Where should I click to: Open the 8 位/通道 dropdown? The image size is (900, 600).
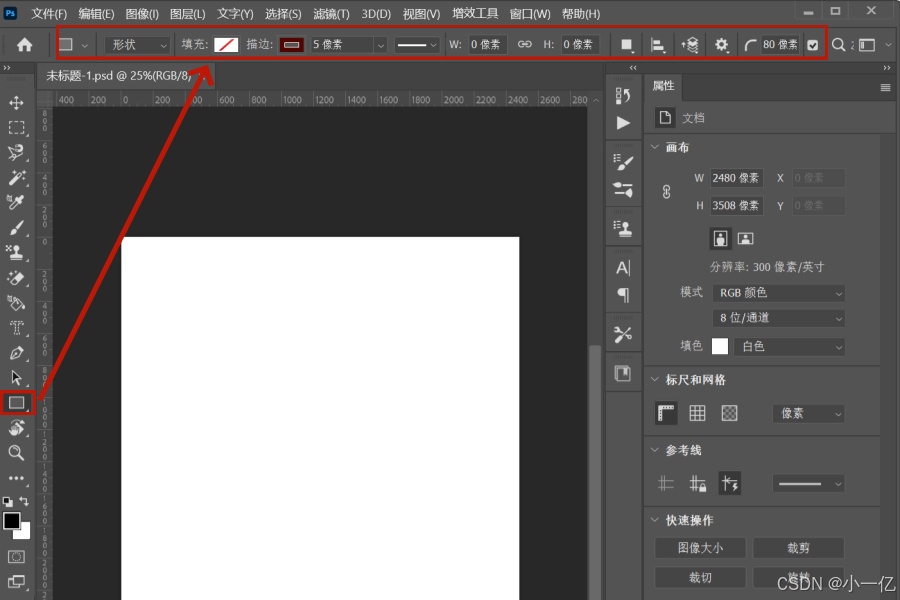click(x=778, y=318)
